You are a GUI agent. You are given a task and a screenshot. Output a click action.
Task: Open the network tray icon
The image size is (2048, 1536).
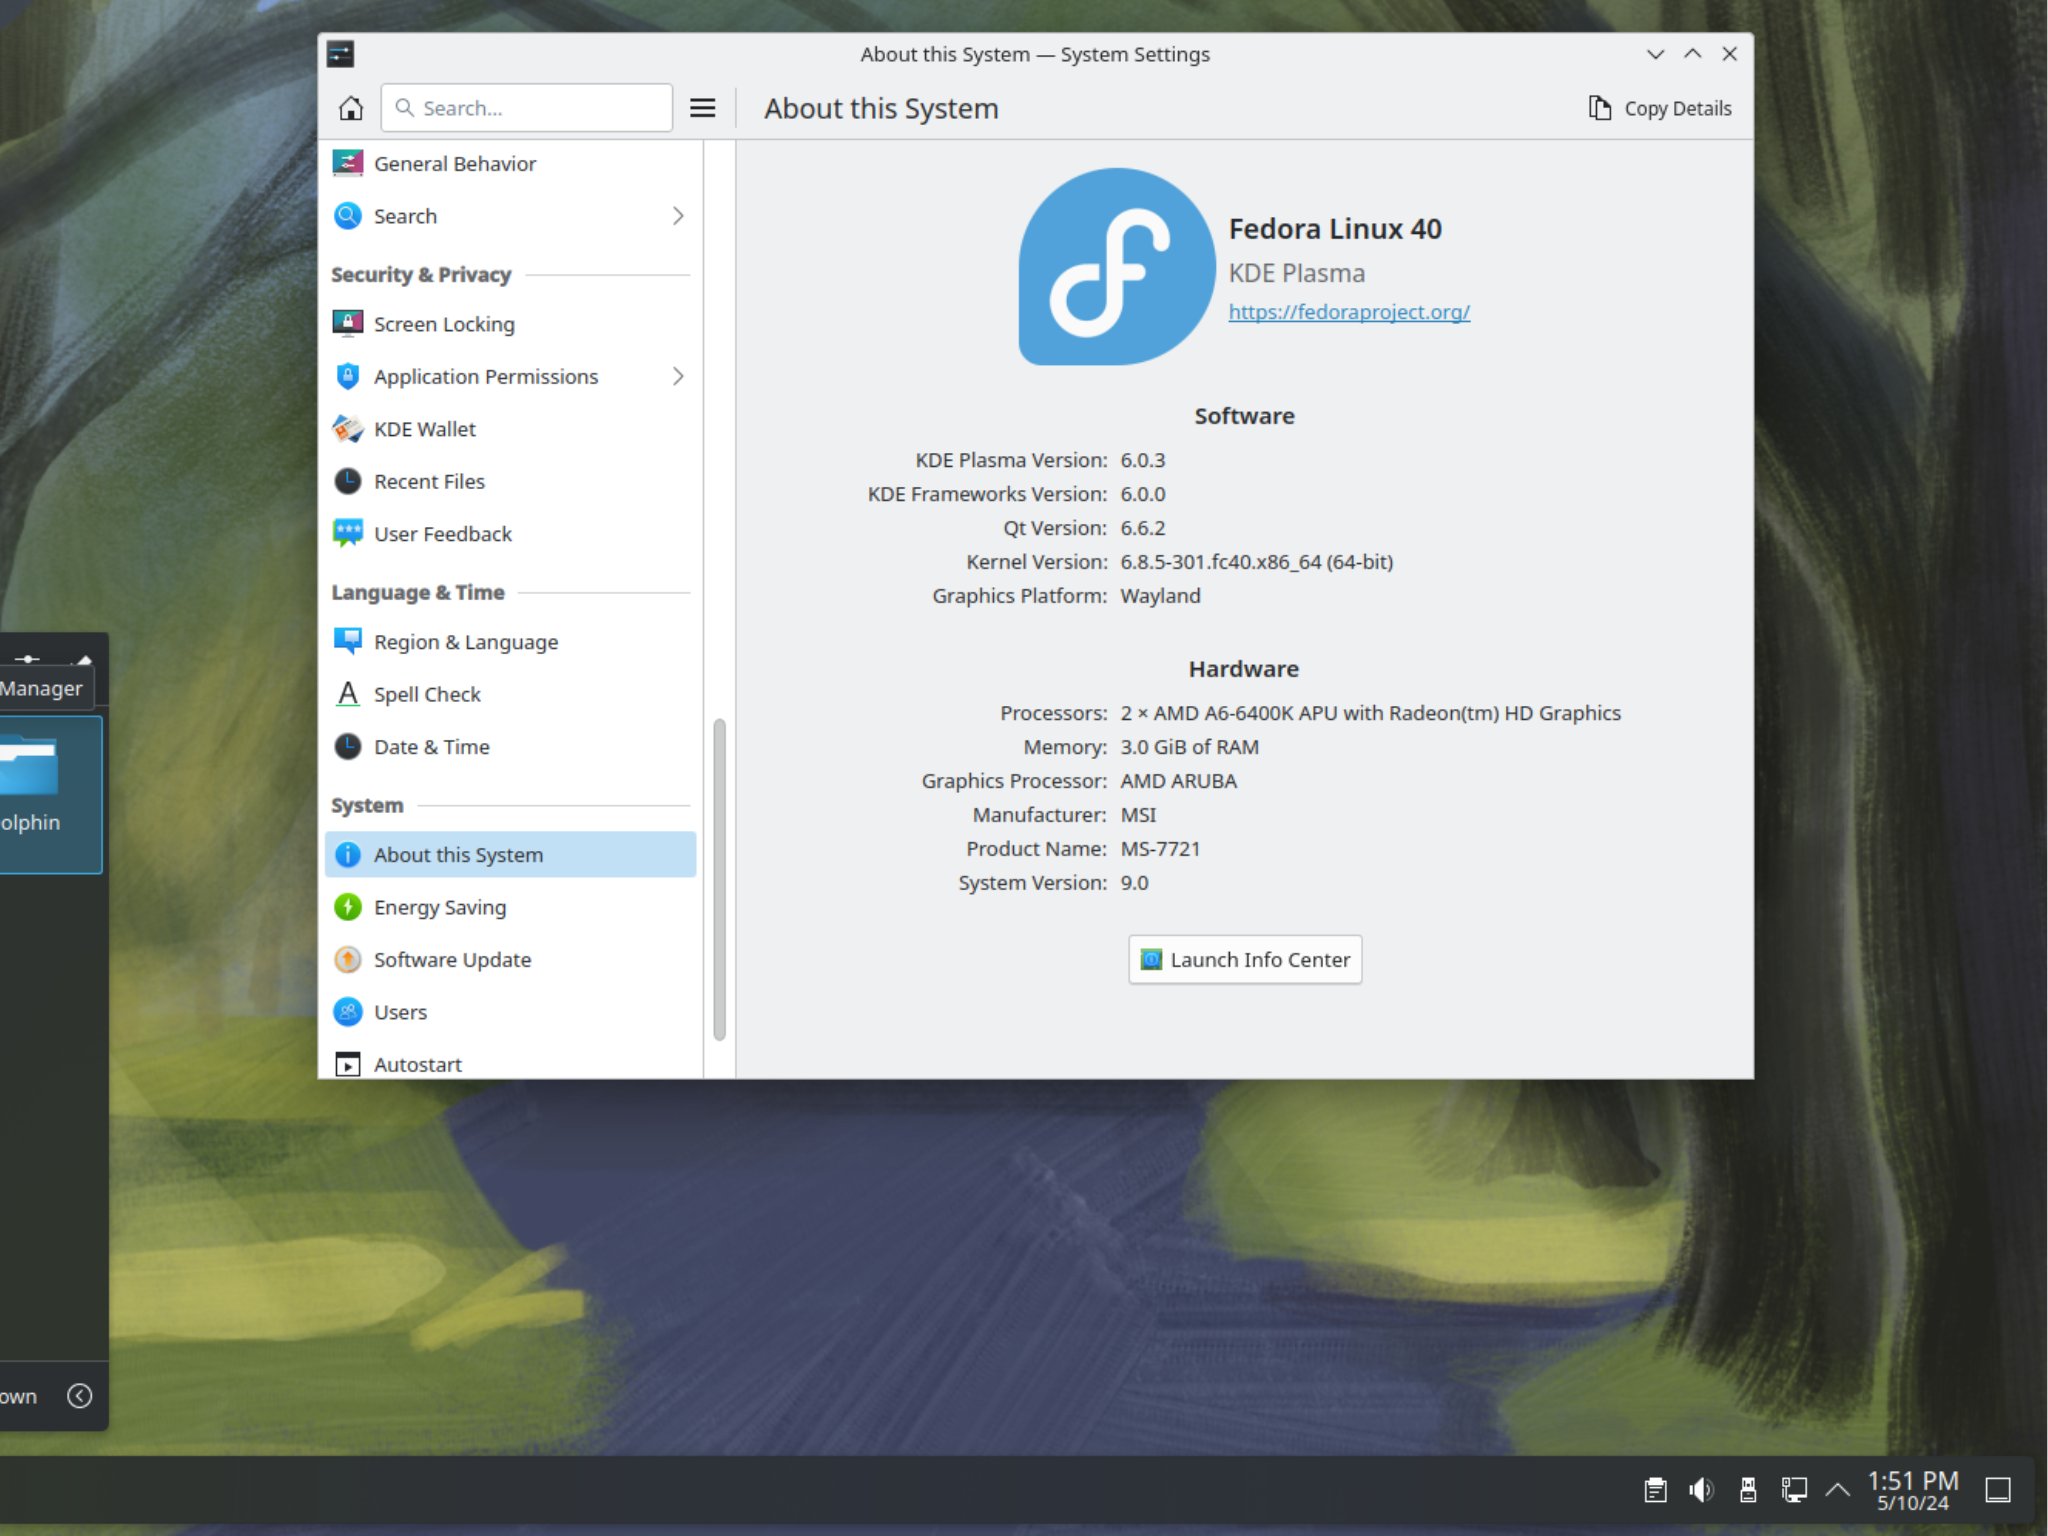1794,1490
